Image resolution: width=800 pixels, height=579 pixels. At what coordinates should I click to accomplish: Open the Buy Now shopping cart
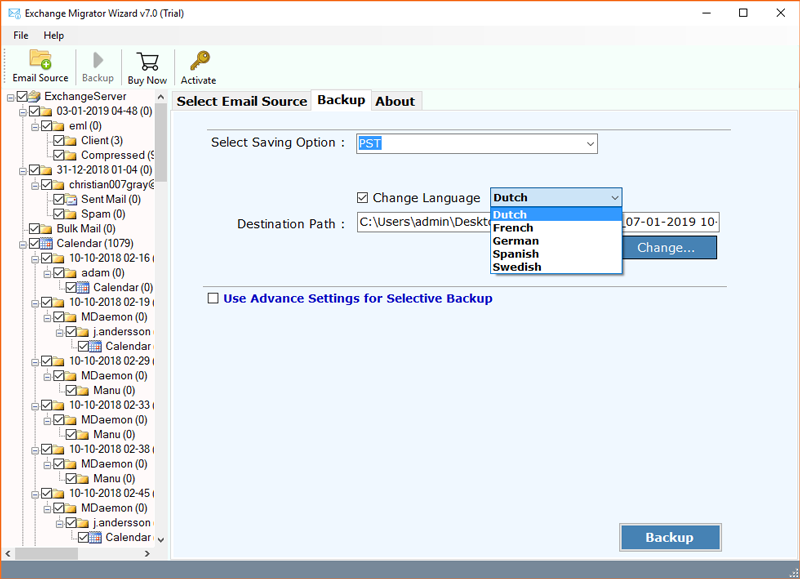[147, 61]
